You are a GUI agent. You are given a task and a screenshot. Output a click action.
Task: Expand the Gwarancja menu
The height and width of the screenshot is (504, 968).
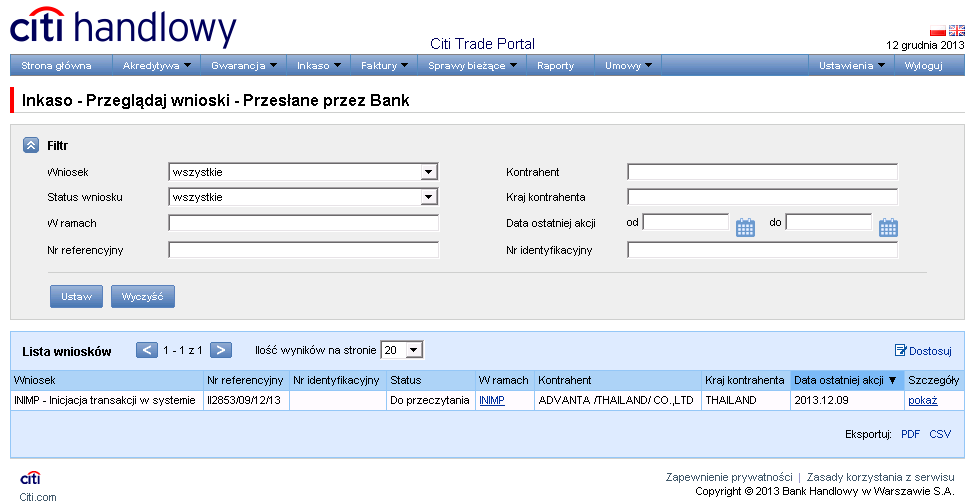(x=244, y=65)
